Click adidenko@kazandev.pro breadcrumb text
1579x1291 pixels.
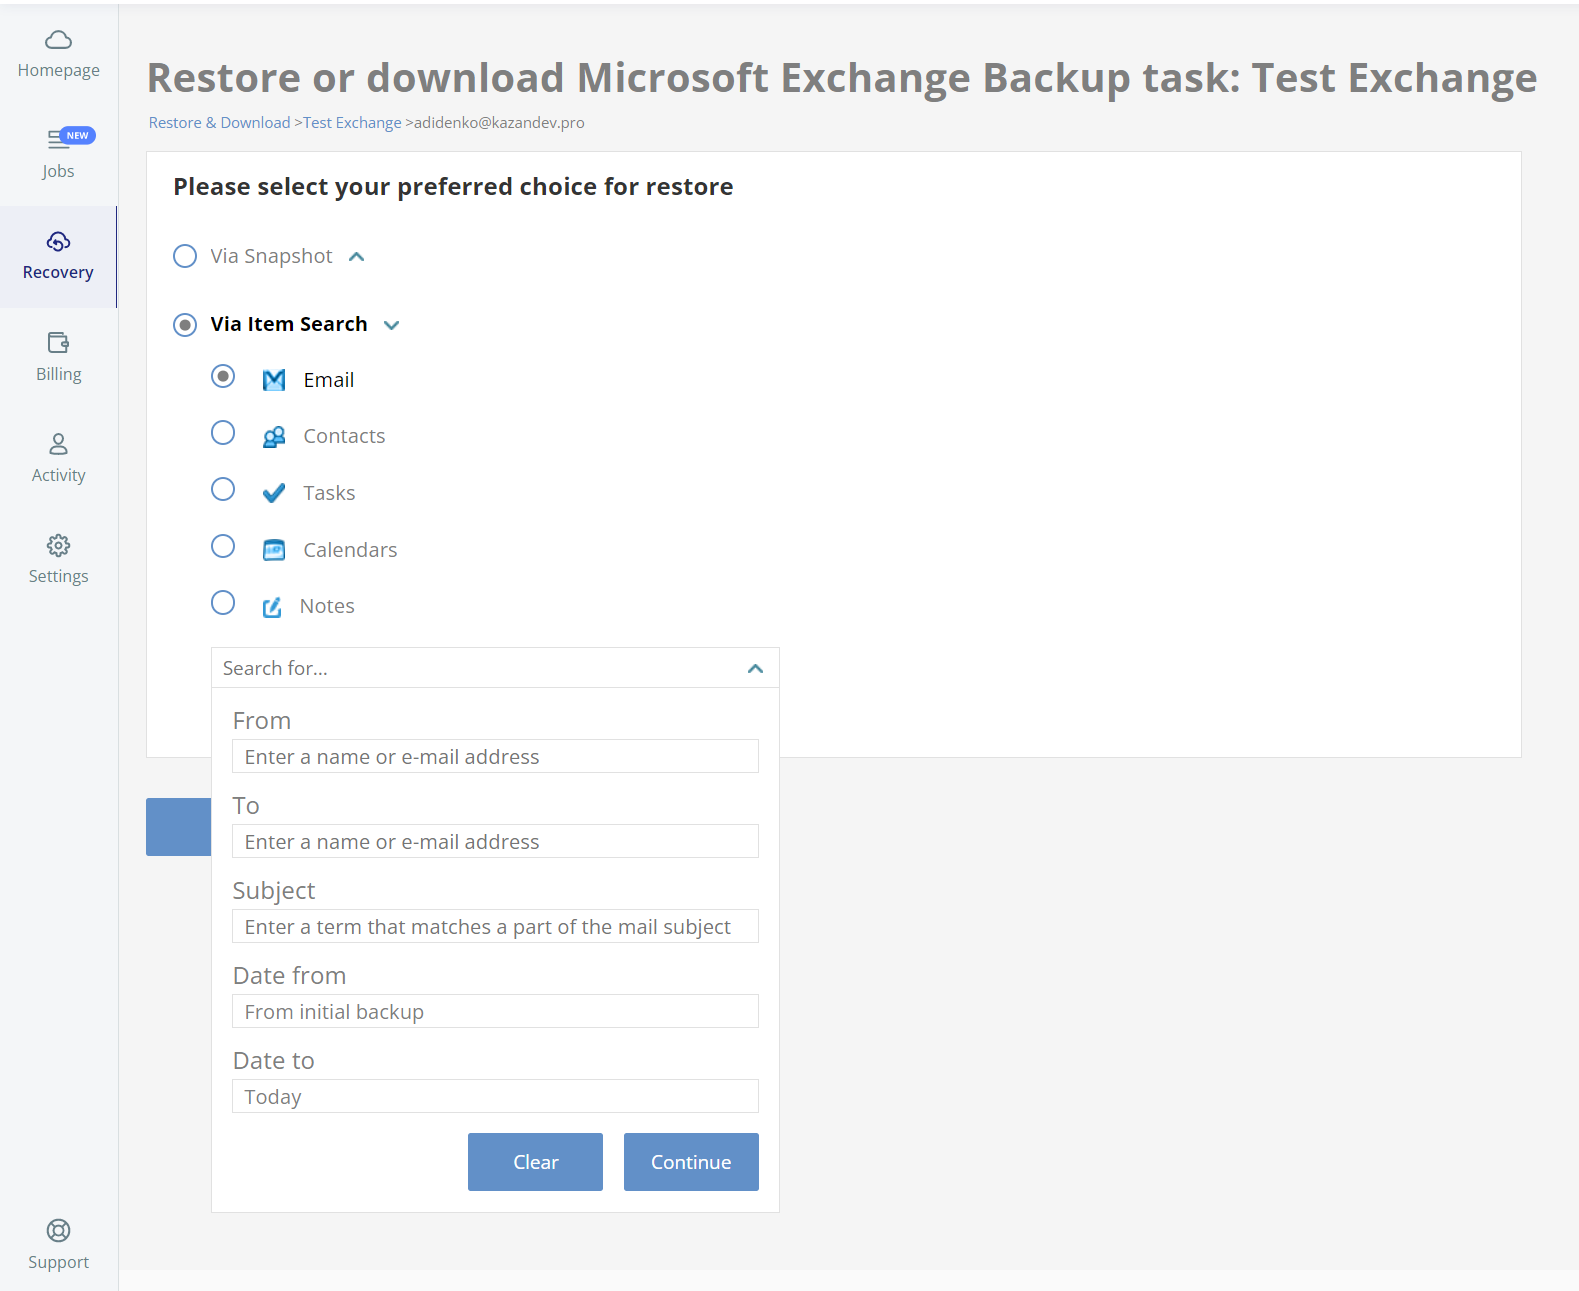tap(499, 122)
